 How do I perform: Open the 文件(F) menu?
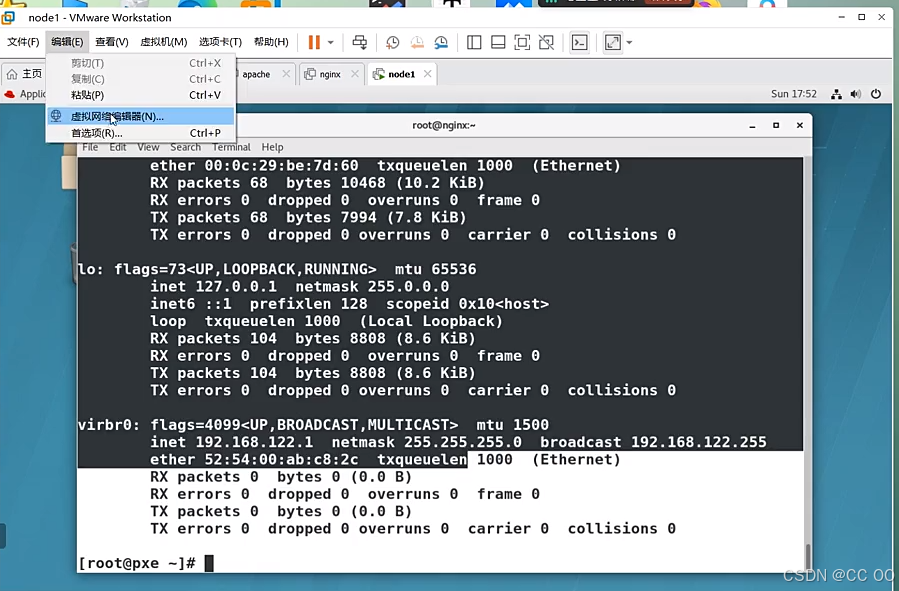click(x=23, y=42)
